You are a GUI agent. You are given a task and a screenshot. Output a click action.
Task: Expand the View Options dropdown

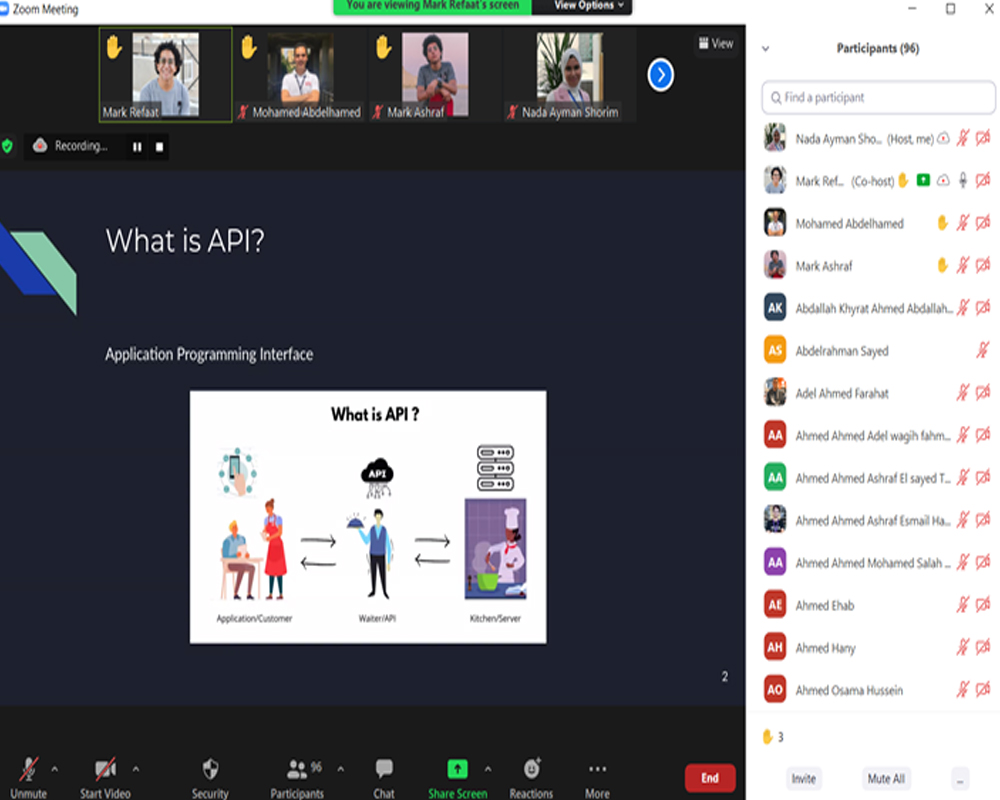click(589, 6)
